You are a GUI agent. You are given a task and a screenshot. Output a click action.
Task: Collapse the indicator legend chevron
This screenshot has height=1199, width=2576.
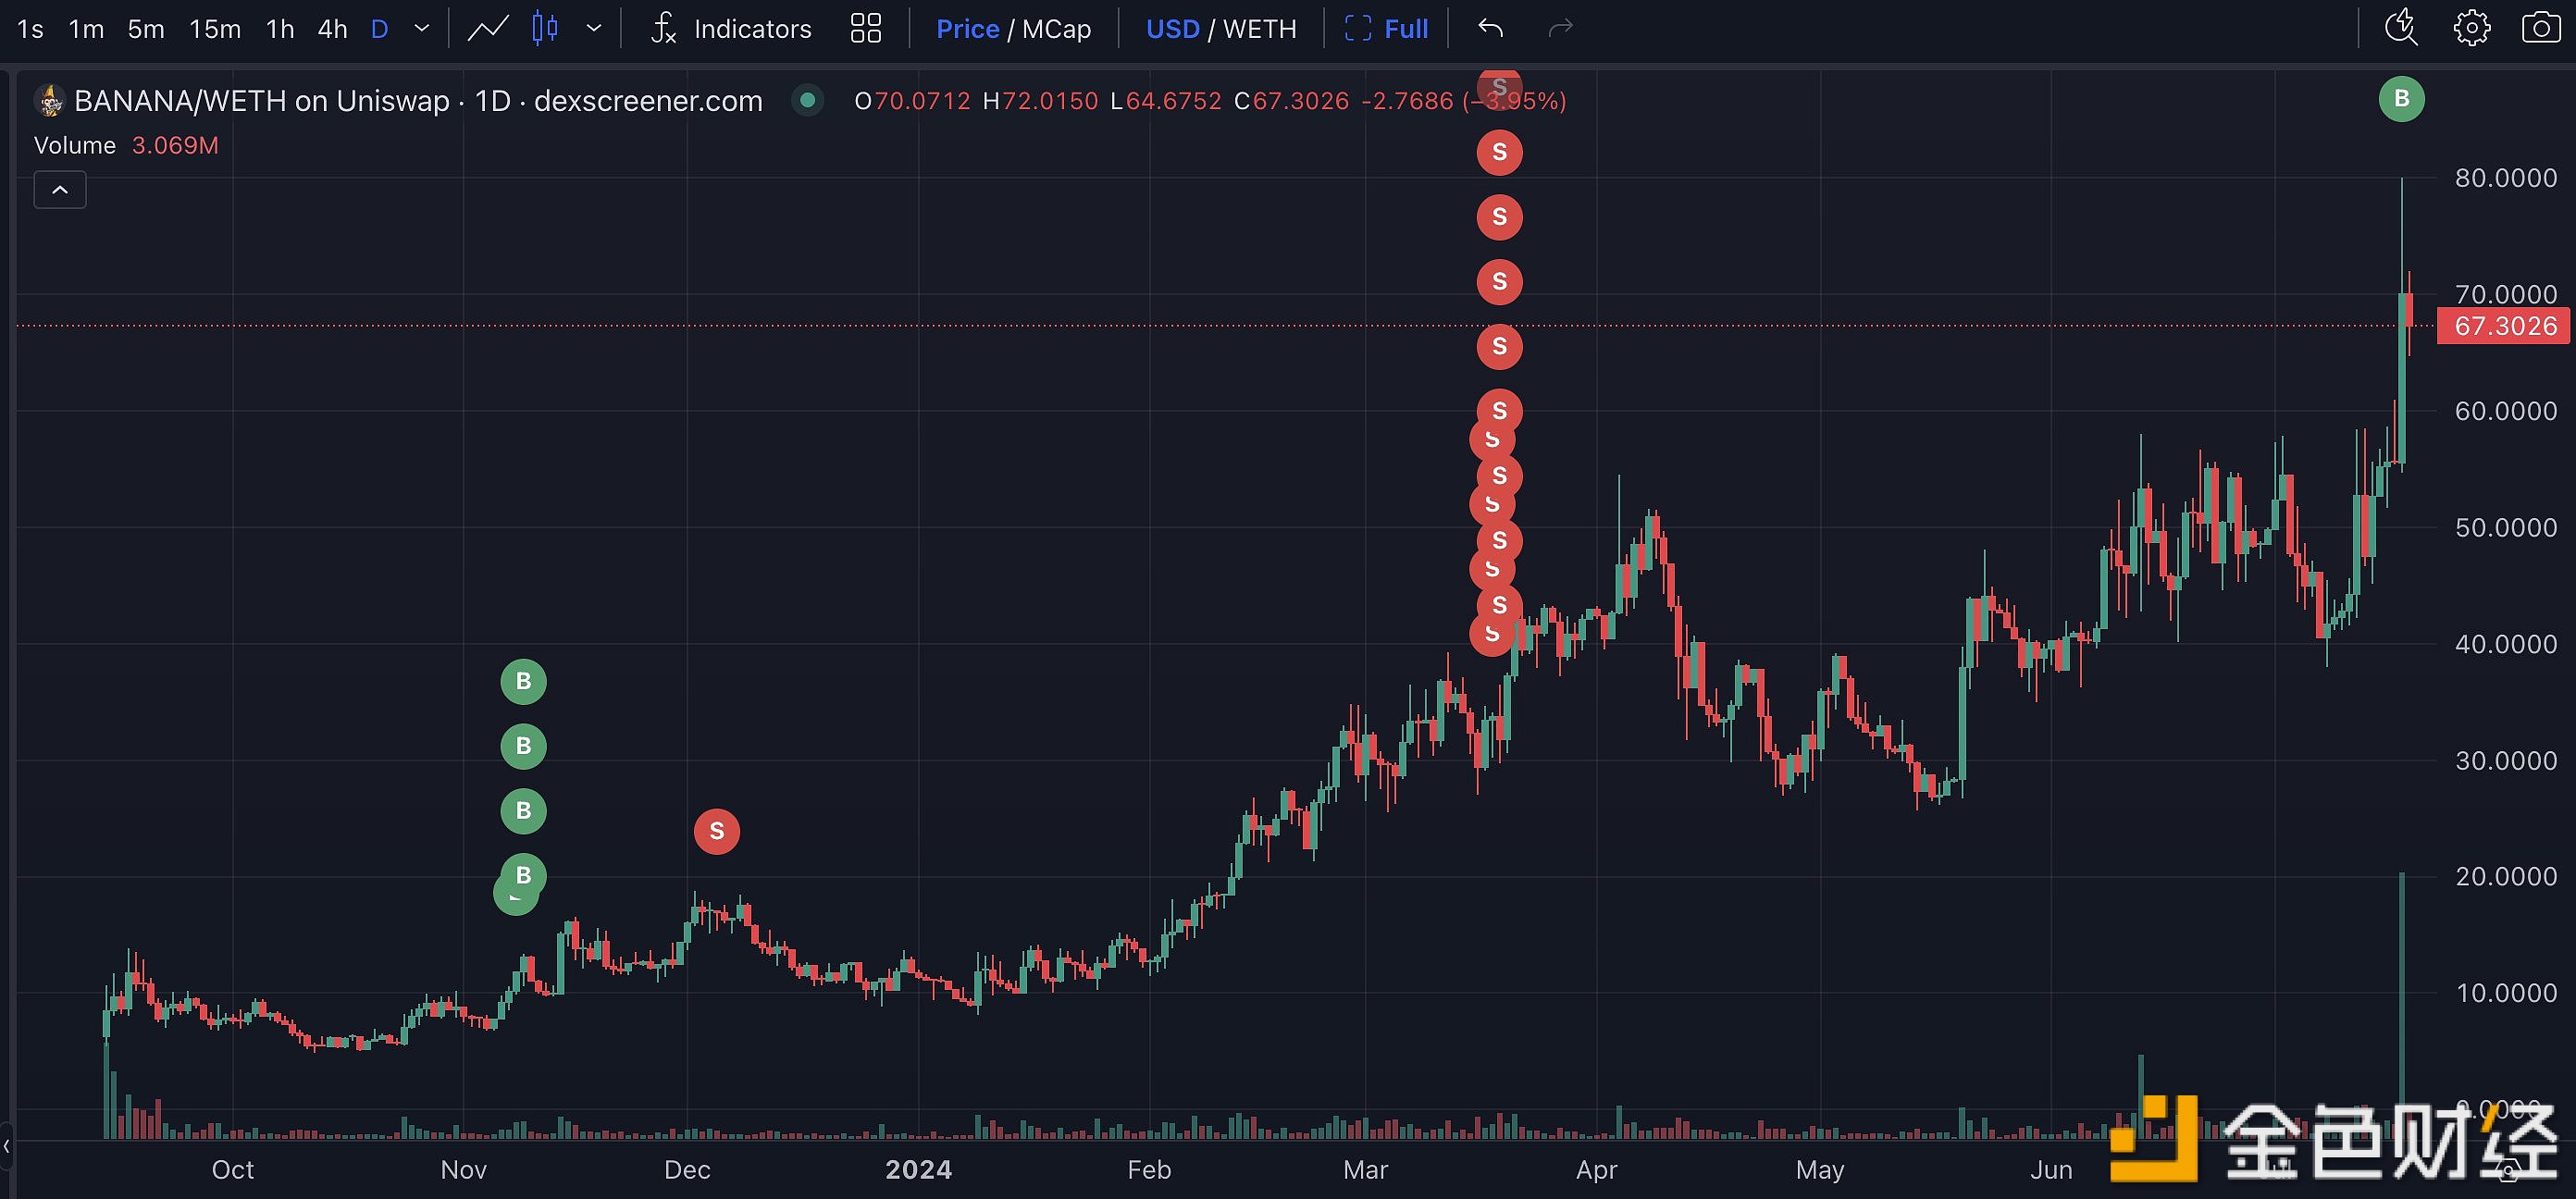click(60, 190)
